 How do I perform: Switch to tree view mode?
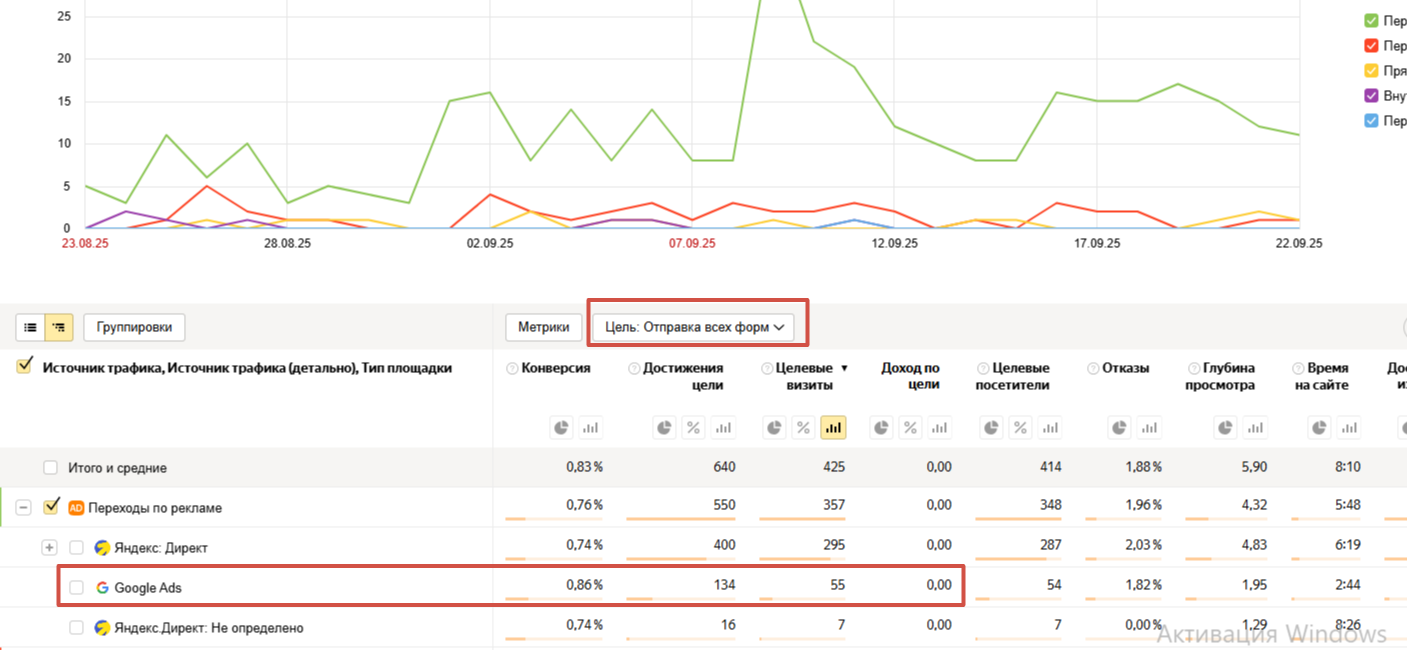[x=59, y=327]
